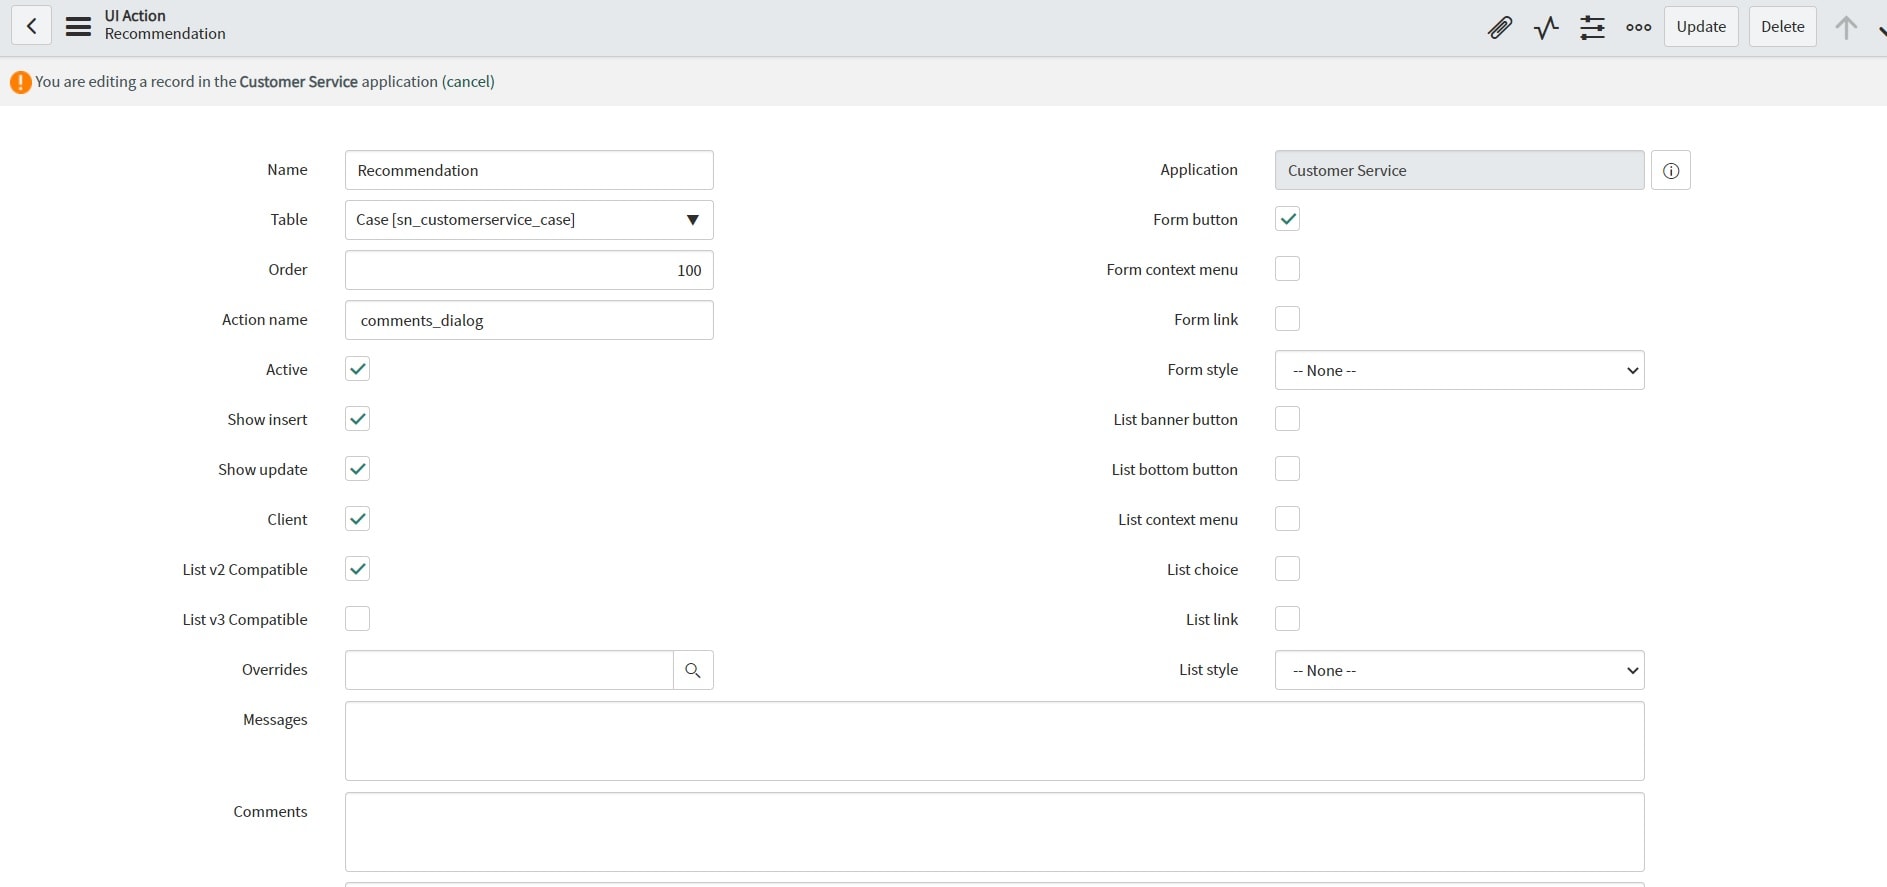The height and width of the screenshot is (887, 1887).
Task: Uncheck the Form button checkbox
Action: (1287, 219)
